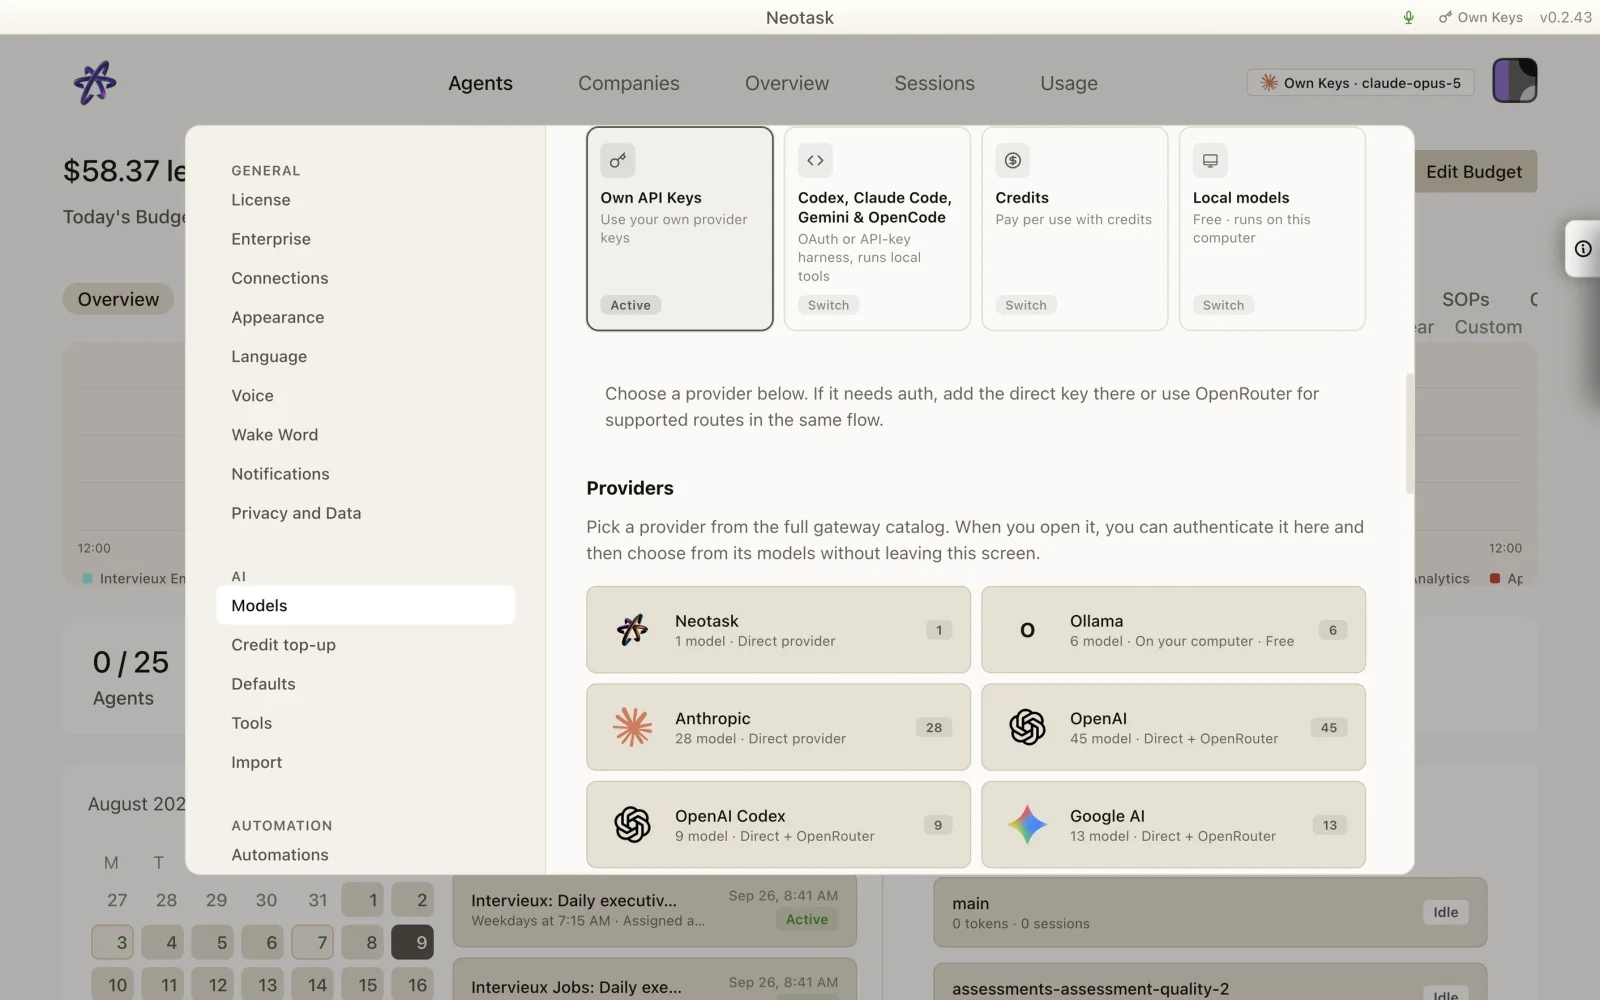Click the Neotask provider logo icon
This screenshot has height=1000, width=1600.
[x=632, y=630]
